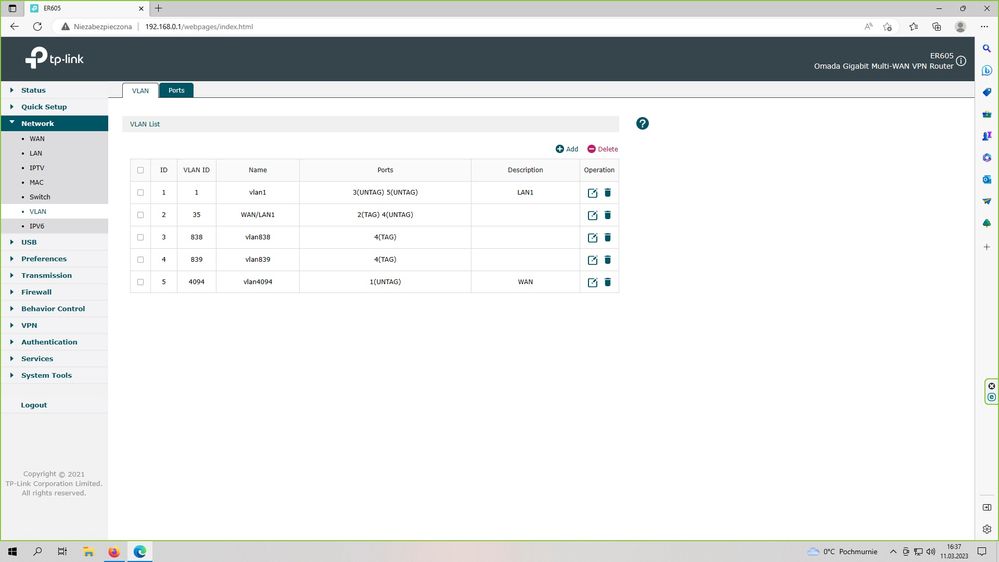Image resolution: width=999 pixels, height=562 pixels.
Task: Click the browser address bar URL
Action: 199,27
